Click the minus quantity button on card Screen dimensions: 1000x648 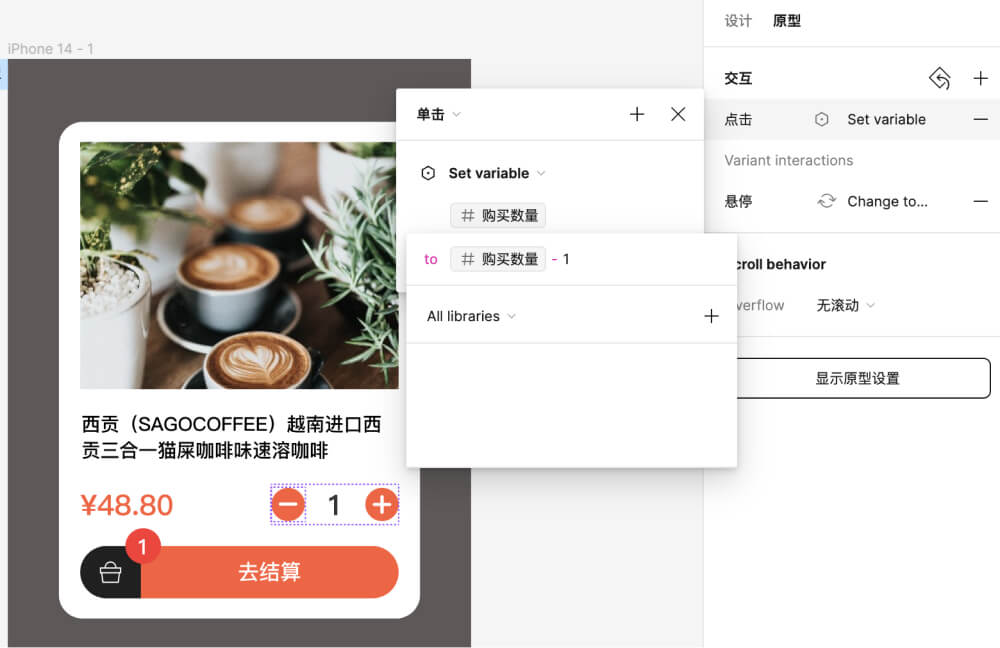point(288,505)
